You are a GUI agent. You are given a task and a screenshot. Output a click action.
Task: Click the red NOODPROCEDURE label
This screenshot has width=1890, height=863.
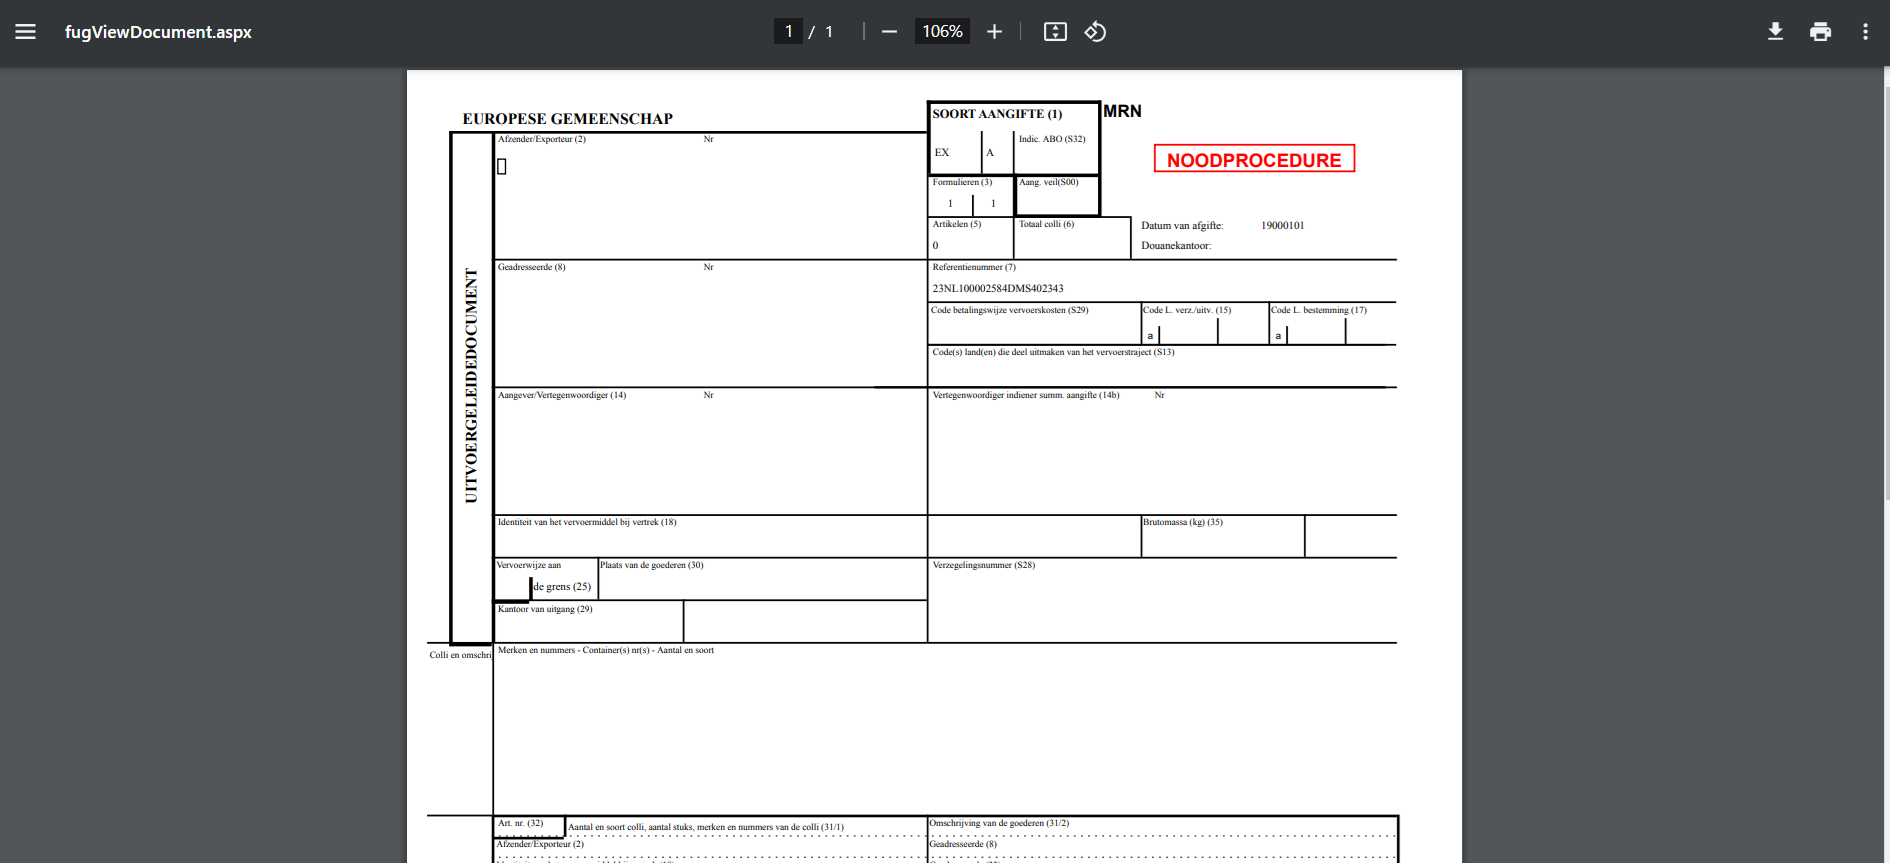(1254, 160)
